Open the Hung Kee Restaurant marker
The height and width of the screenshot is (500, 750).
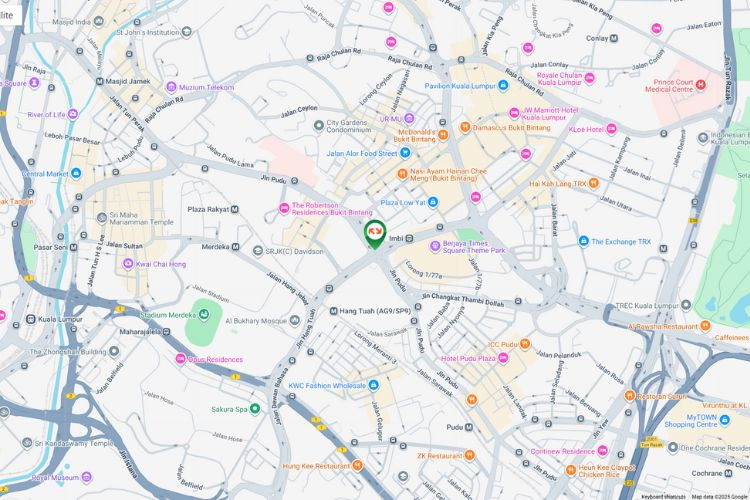coord(357,465)
